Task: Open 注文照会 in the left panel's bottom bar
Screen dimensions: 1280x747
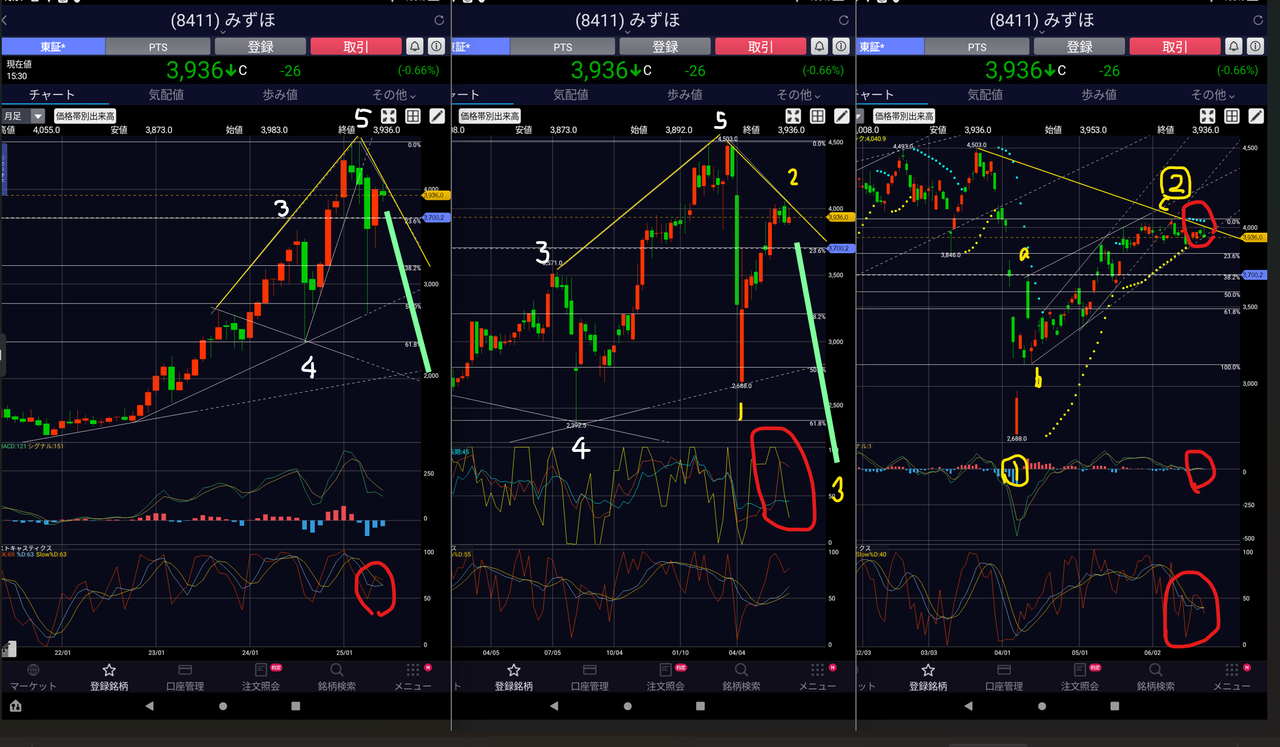Action: tap(261, 677)
